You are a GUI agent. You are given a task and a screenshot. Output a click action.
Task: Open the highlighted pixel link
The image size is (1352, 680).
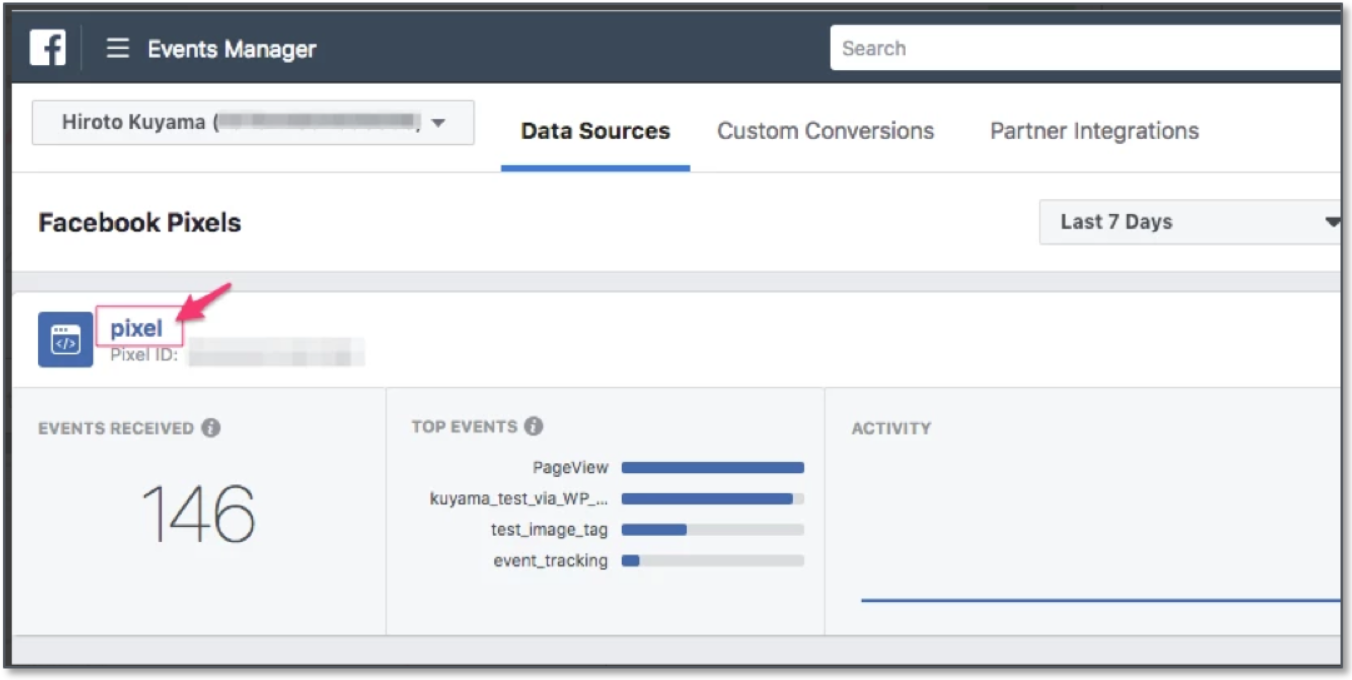point(136,329)
